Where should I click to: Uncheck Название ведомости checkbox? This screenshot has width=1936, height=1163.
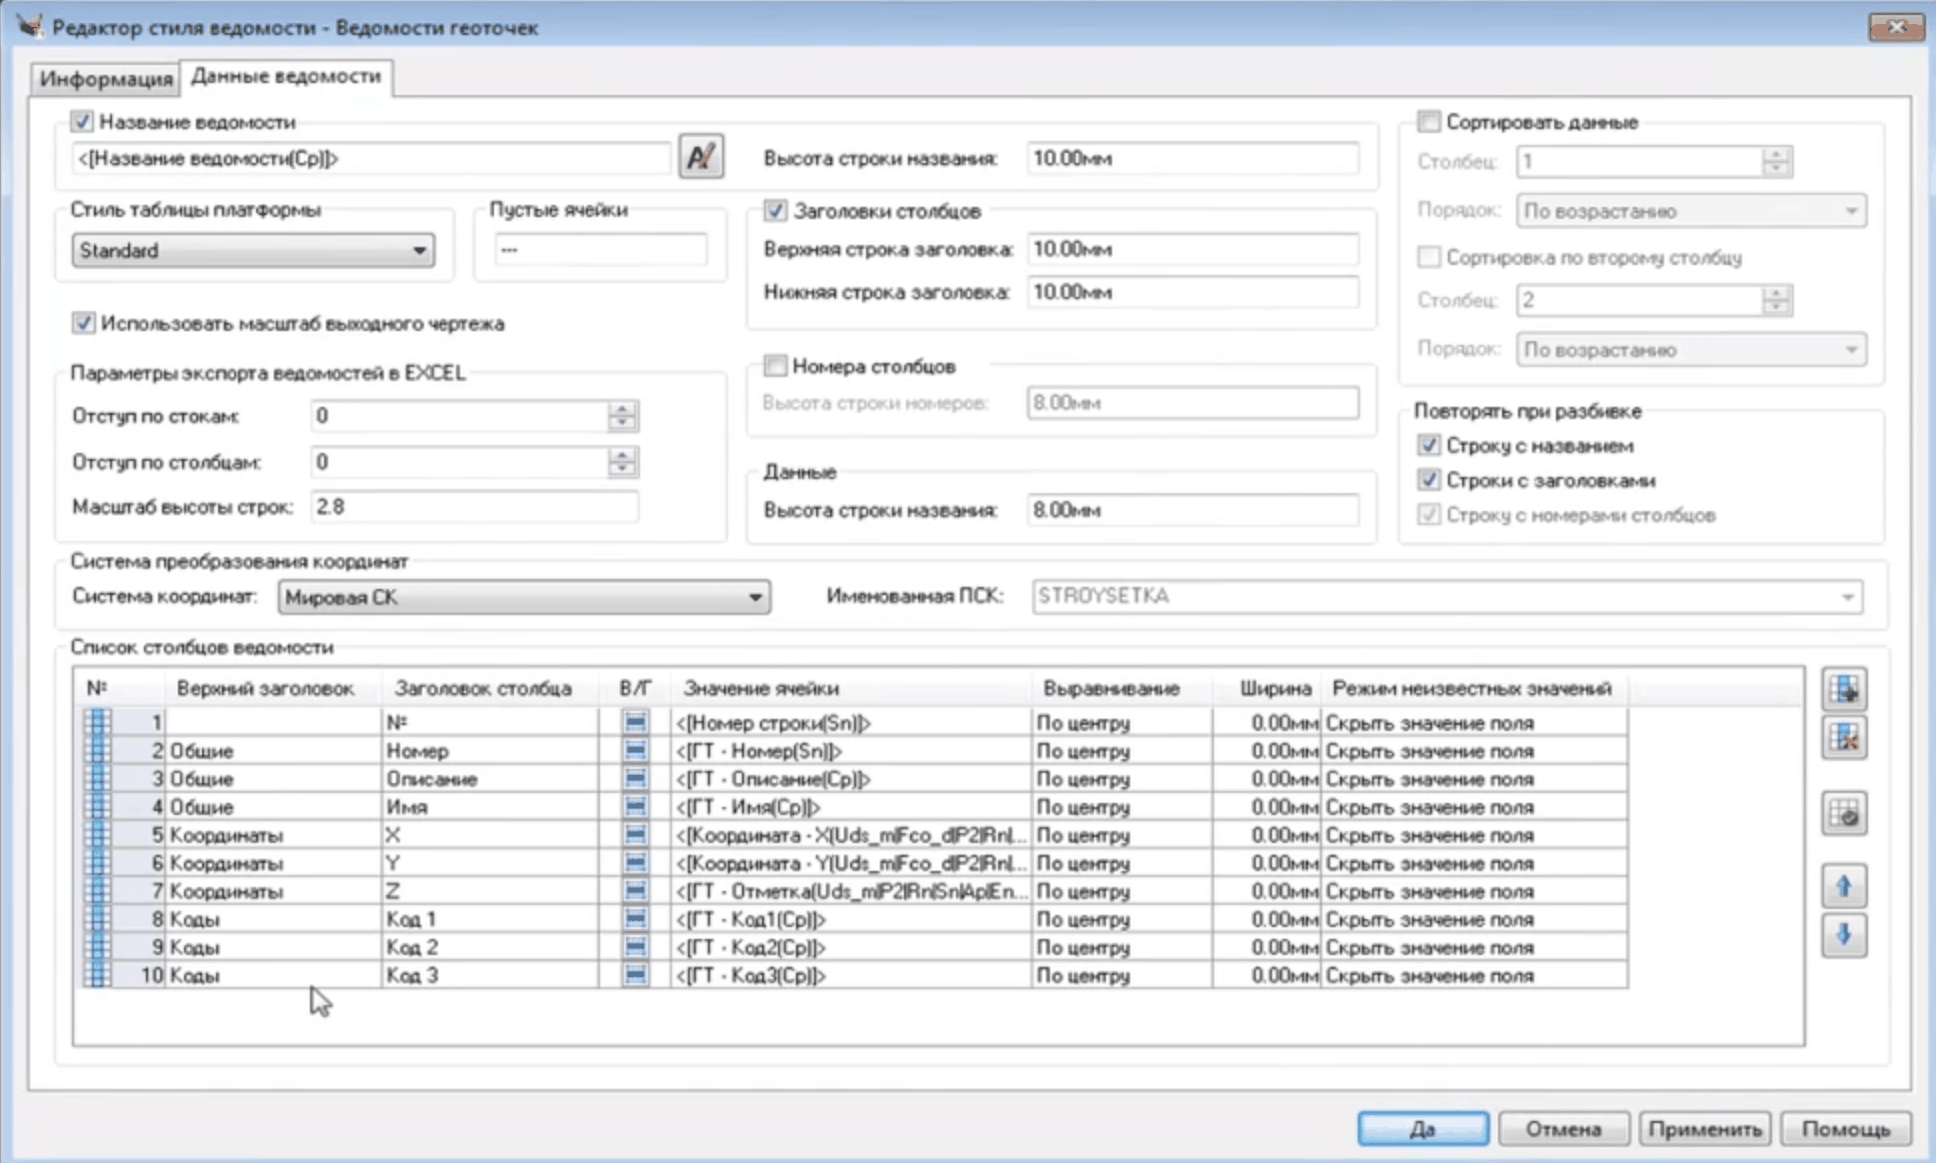click(x=81, y=122)
